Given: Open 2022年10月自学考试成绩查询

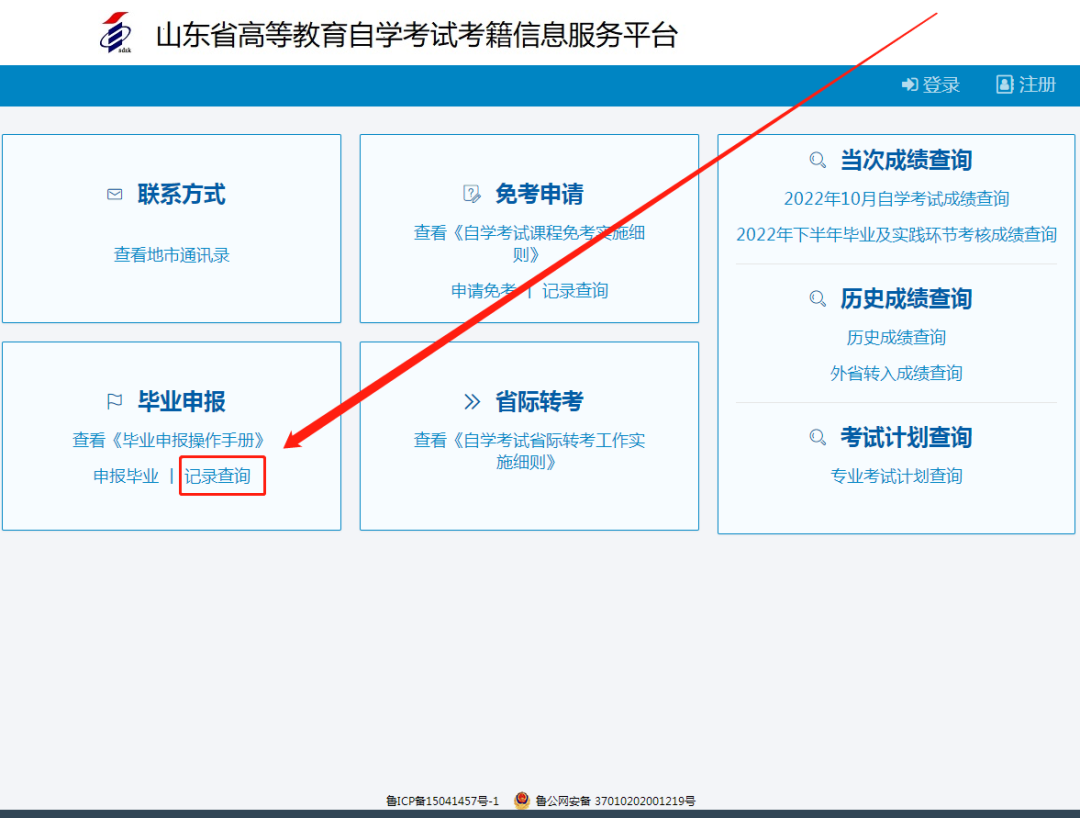Looking at the screenshot, I should tap(895, 199).
